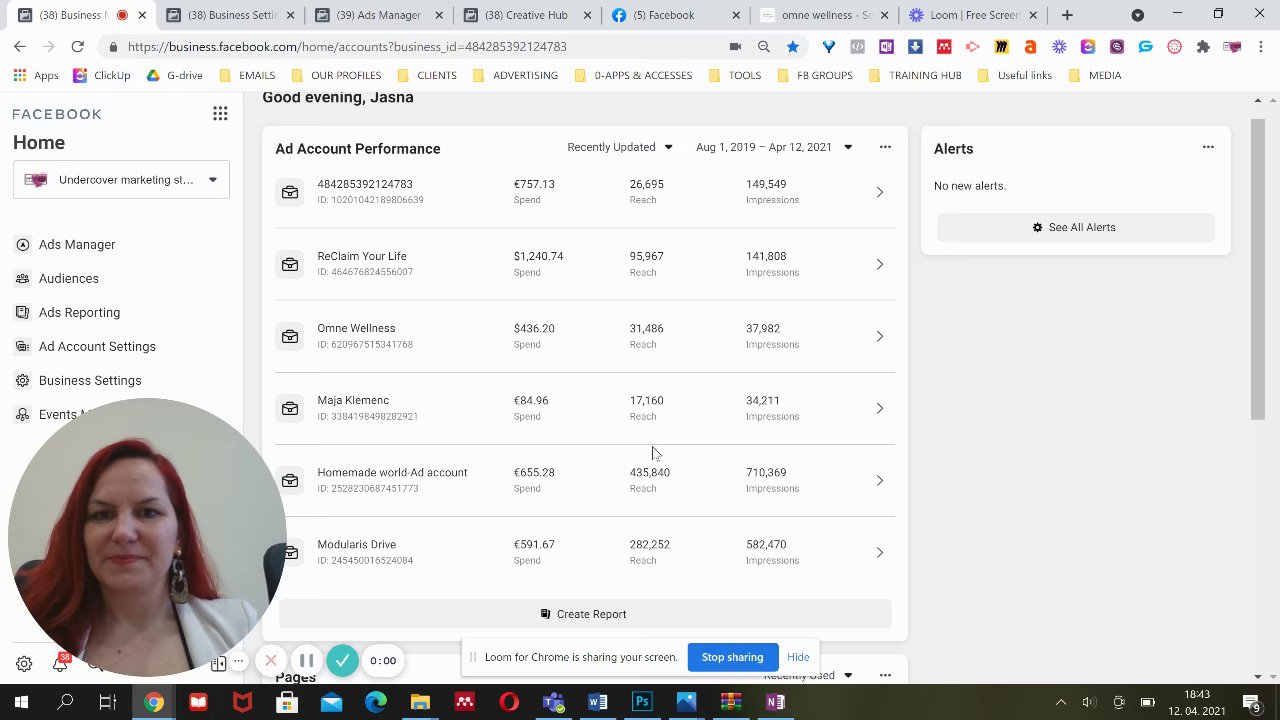1280x720 pixels.
Task: Expand the 484285392124783 ad account row
Action: (880, 192)
